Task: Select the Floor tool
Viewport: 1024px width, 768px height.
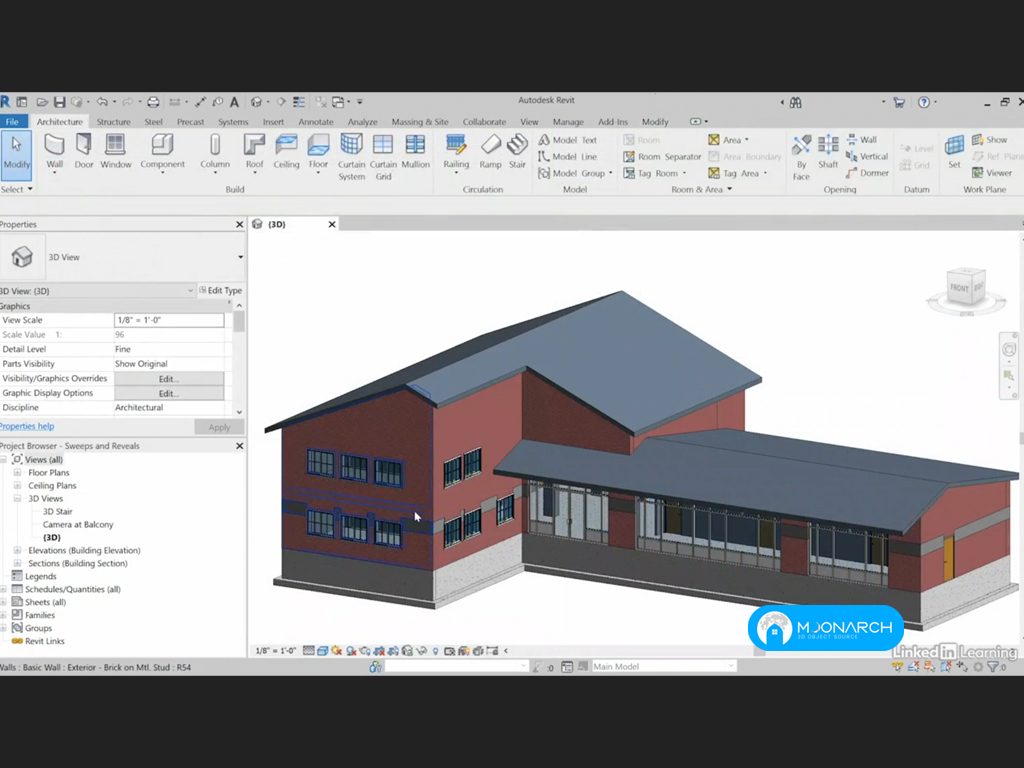Action: (318, 152)
